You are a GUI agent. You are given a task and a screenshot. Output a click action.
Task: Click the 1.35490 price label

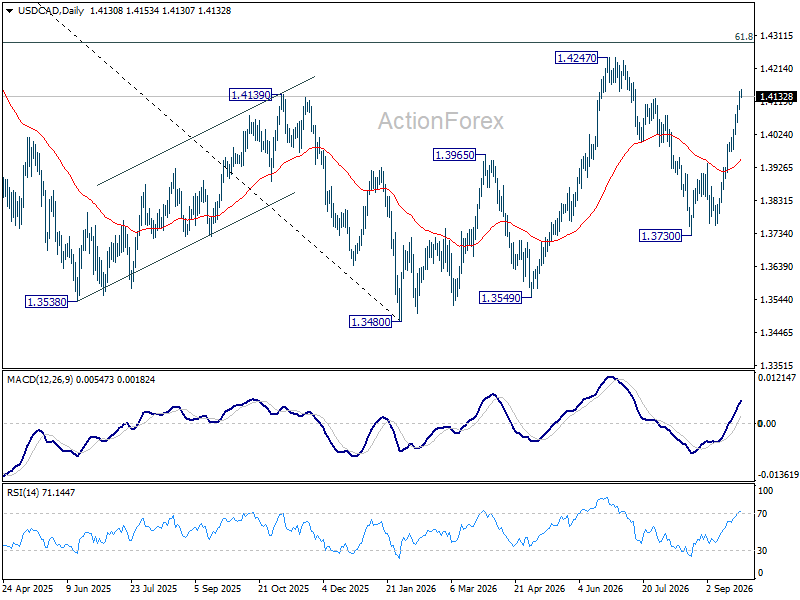(501, 298)
